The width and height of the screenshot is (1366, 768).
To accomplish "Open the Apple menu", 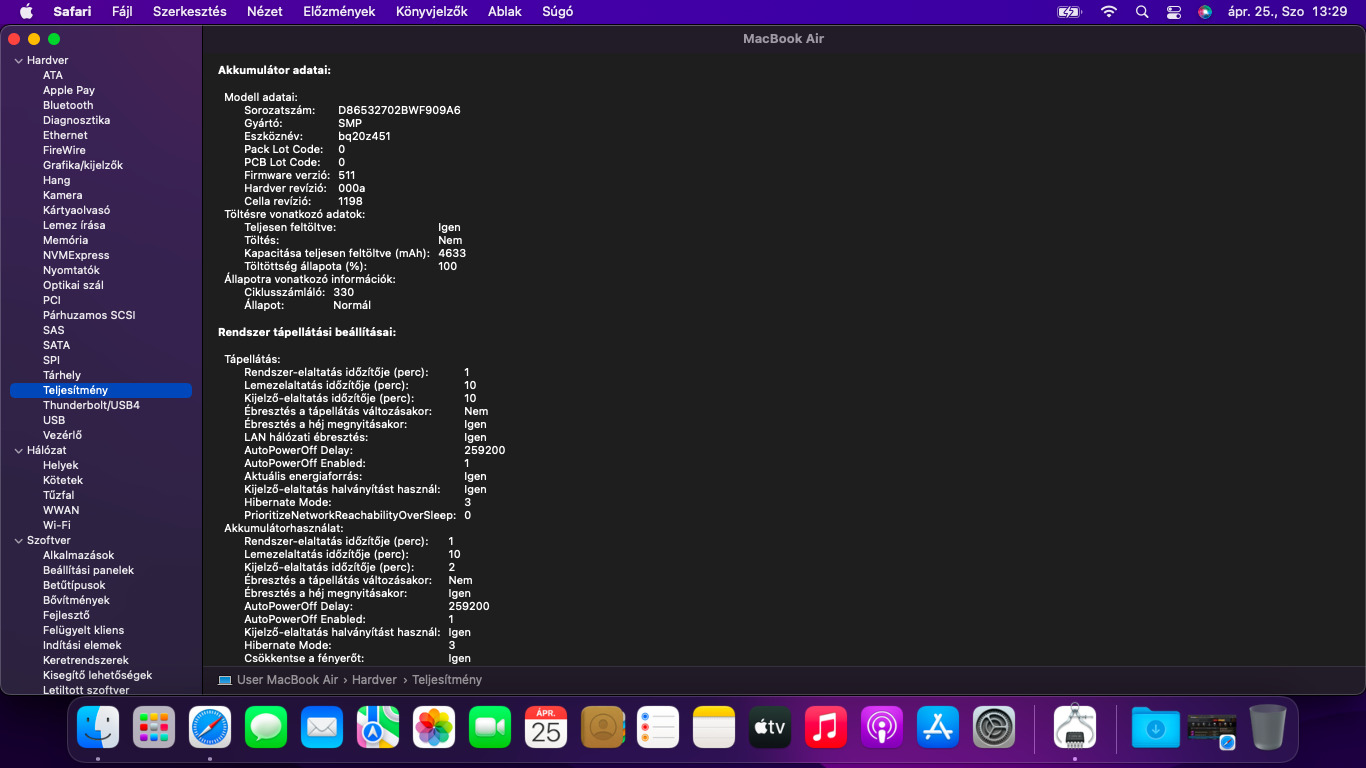I will click(x=26, y=12).
